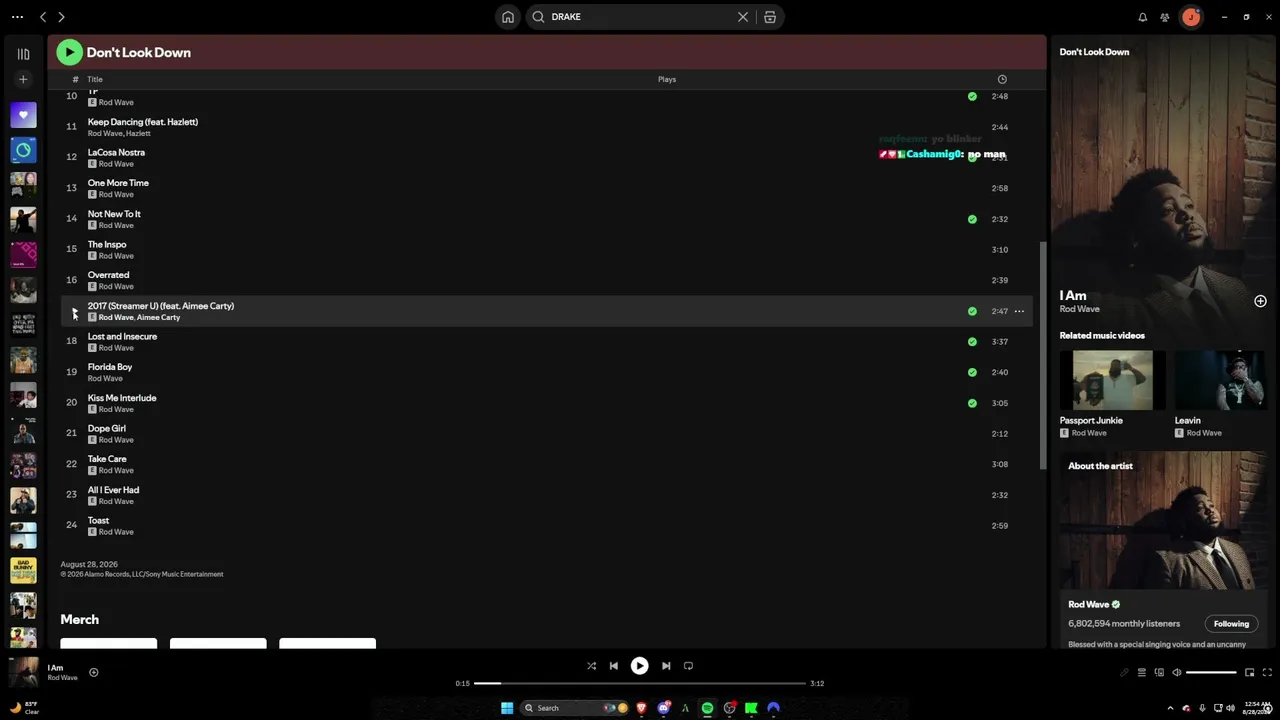Select the track All I Ever Had
The height and width of the screenshot is (720, 1280).
point(548,495)
